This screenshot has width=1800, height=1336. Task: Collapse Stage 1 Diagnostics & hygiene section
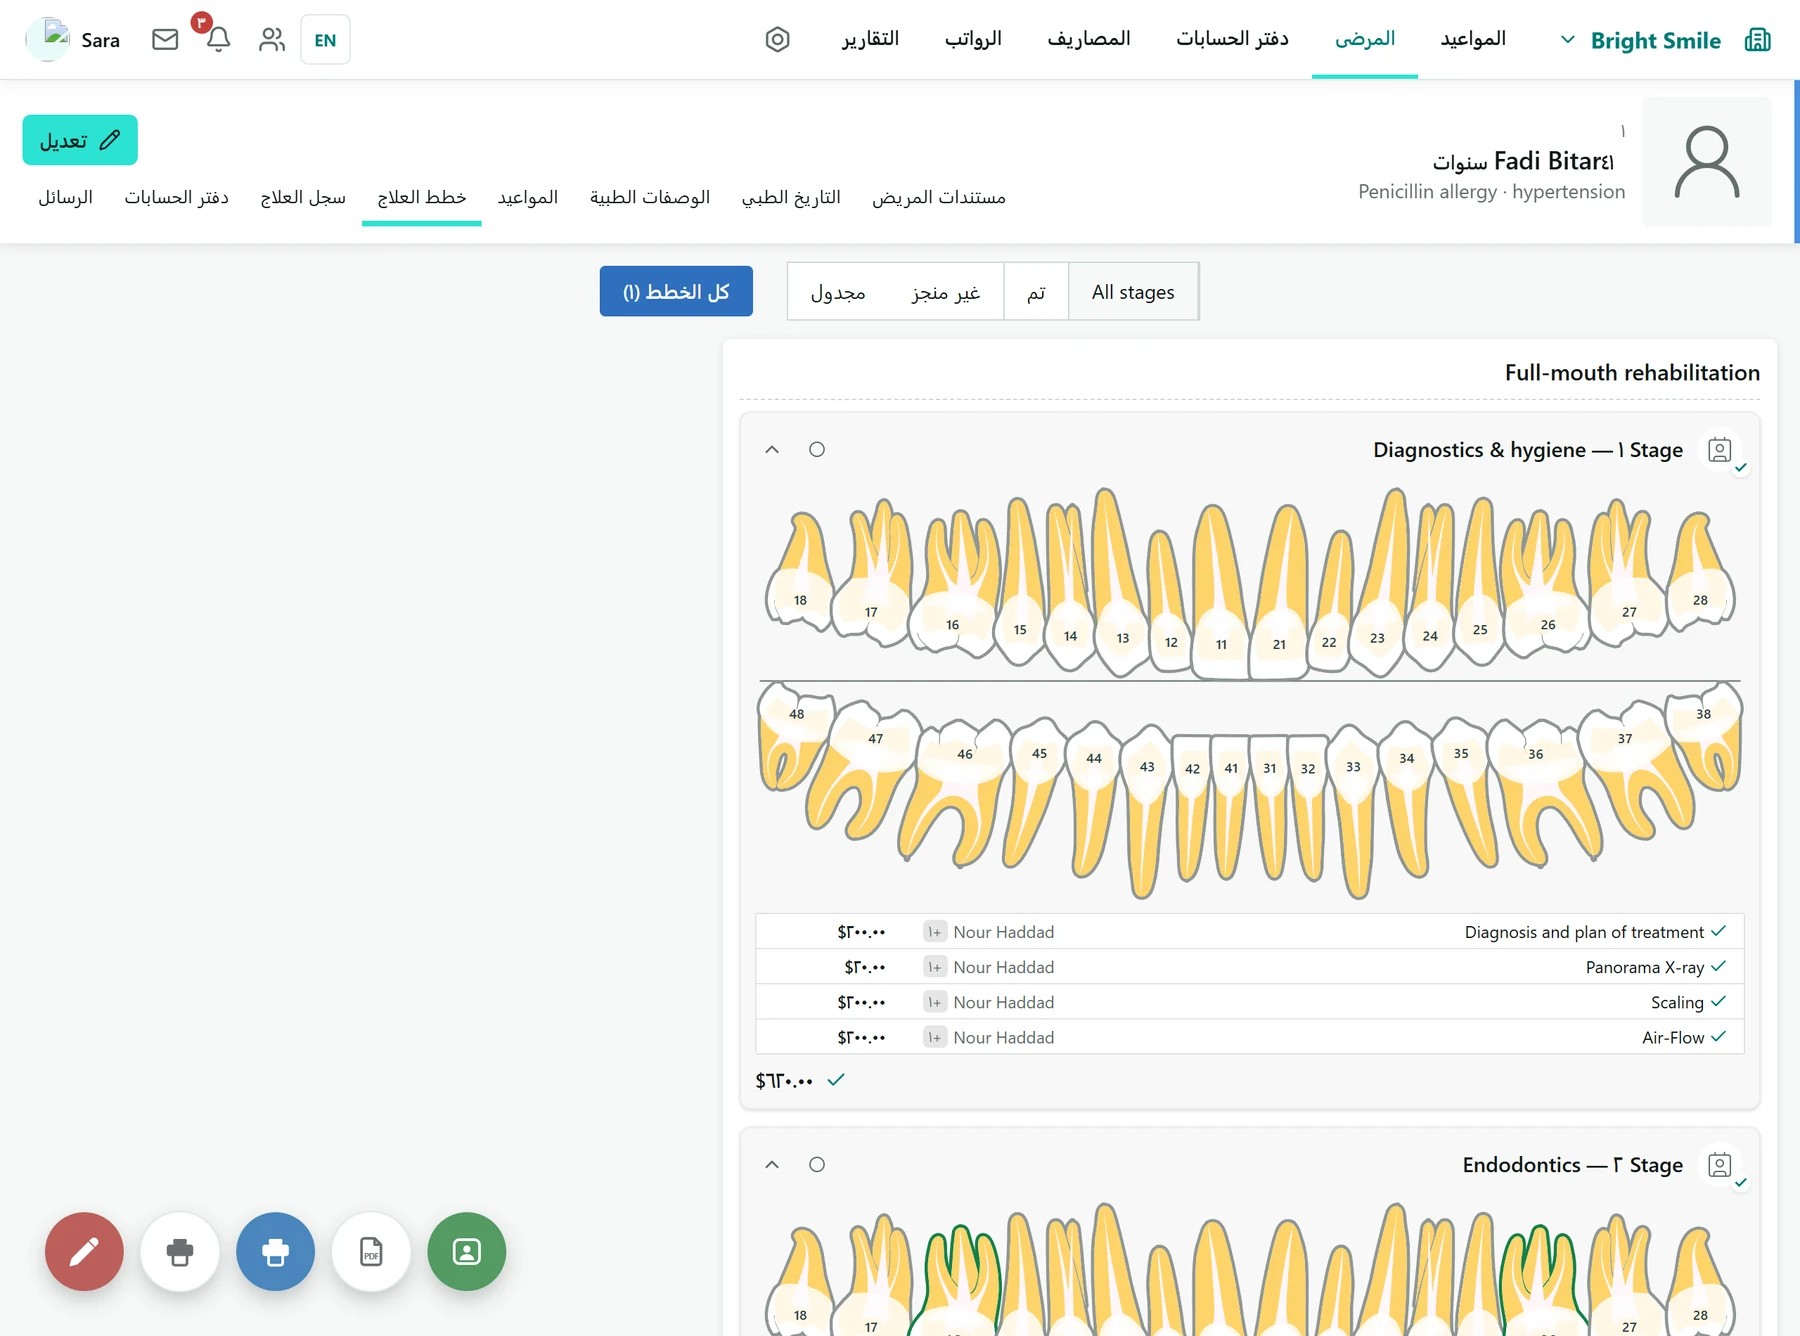(772, 450)
